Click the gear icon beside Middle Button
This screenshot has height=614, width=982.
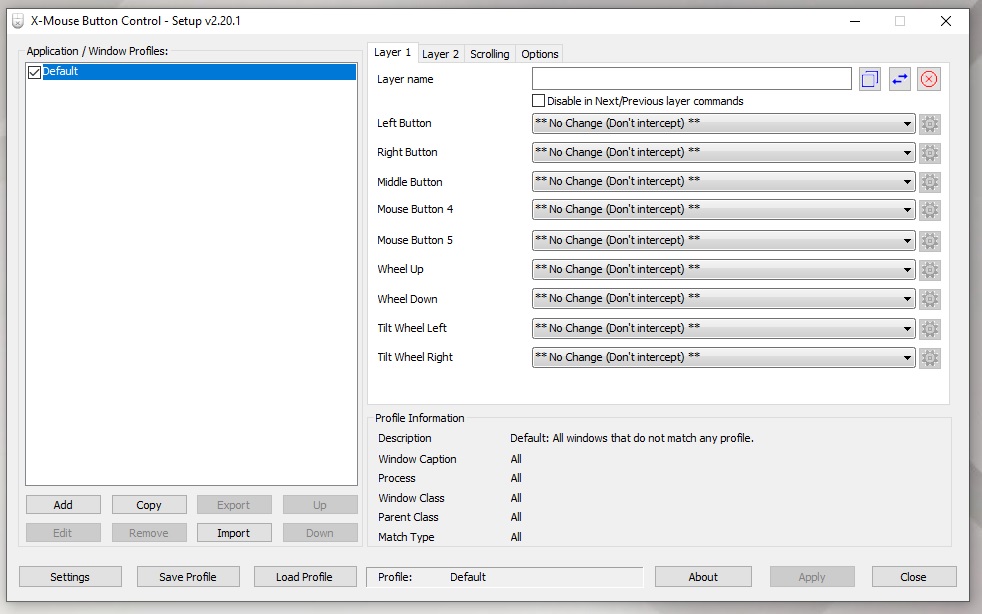pyautogui.click(x=930, y=182)
